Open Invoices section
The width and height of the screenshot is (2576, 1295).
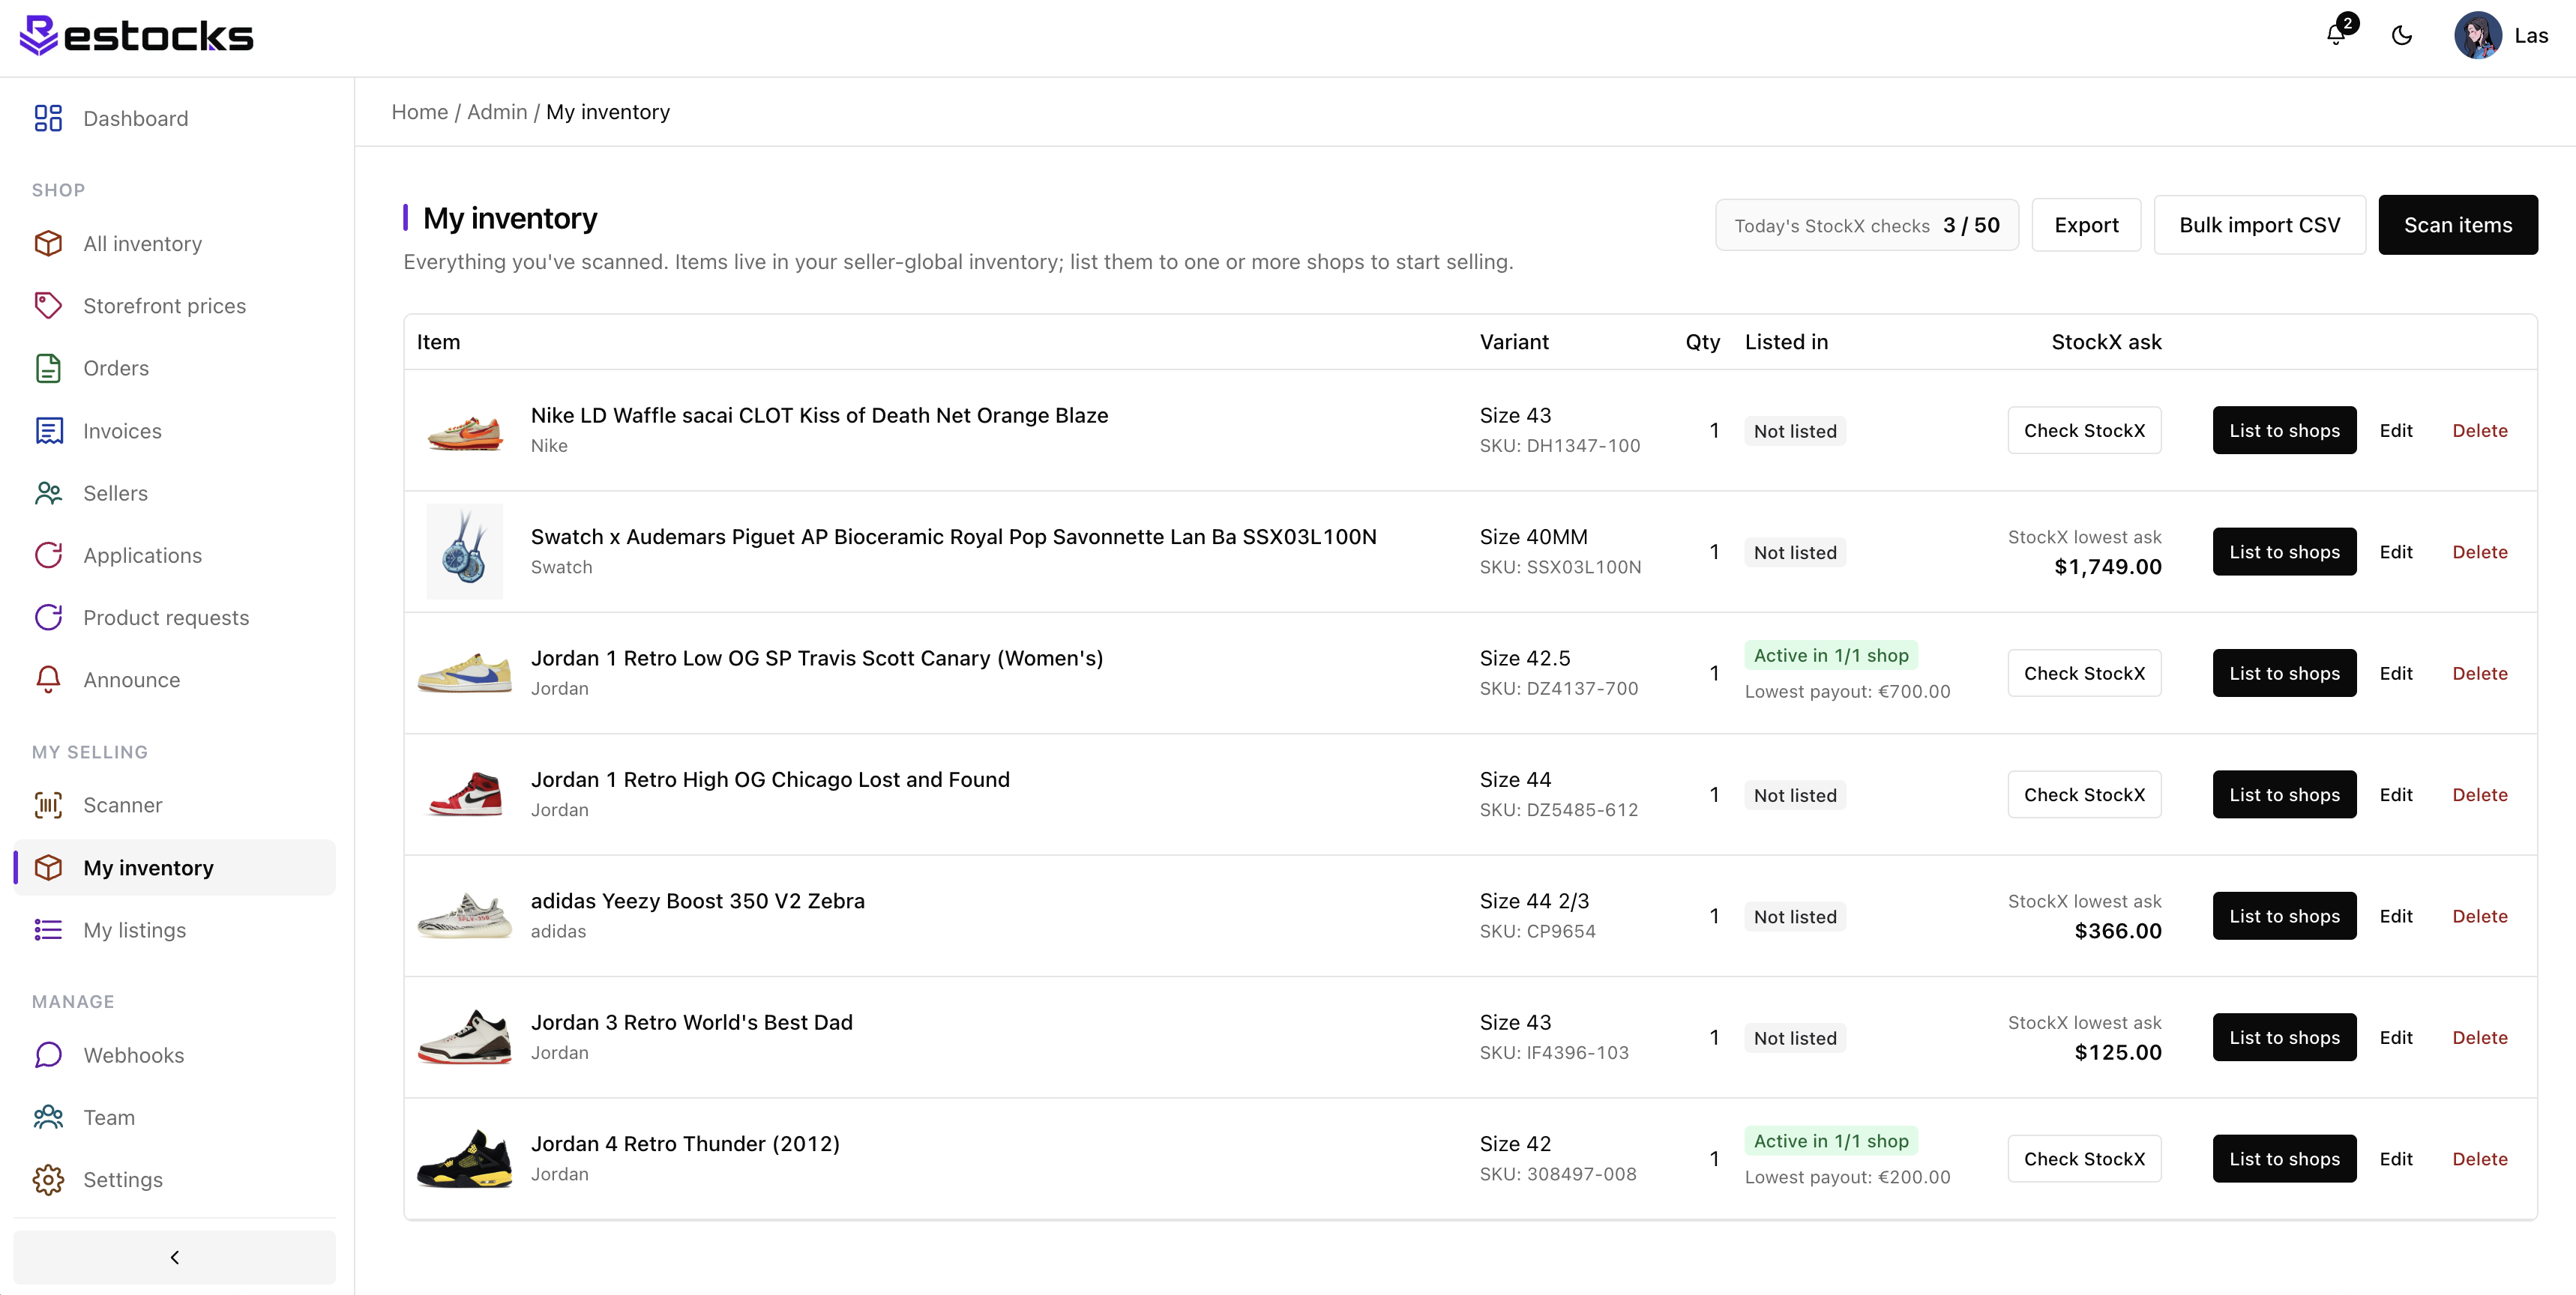(x=174, y=430)
